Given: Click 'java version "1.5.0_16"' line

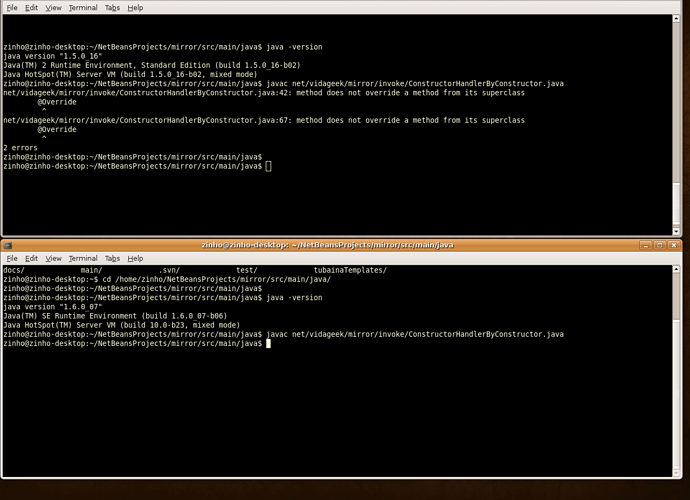Looking at the screenshot, I should point(52,56).
